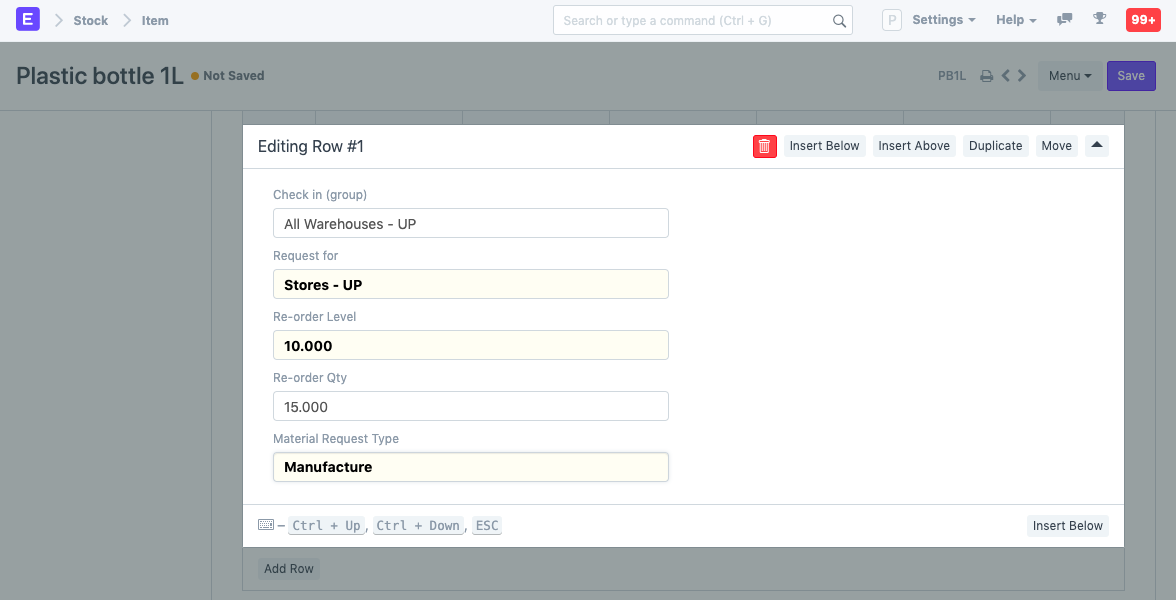Open the chat messages icon
This screenshot has width=1176, height=600.
coord(1065,20)
